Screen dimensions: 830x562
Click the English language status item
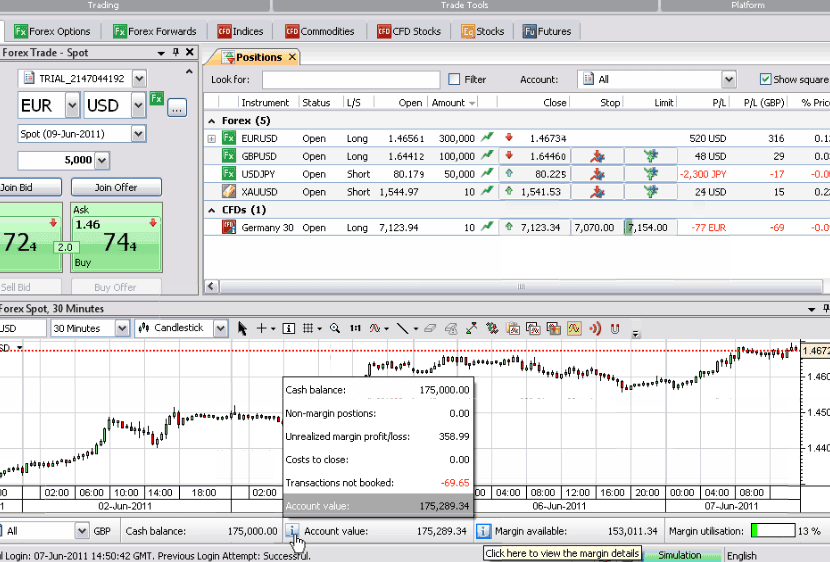(741, 555)
